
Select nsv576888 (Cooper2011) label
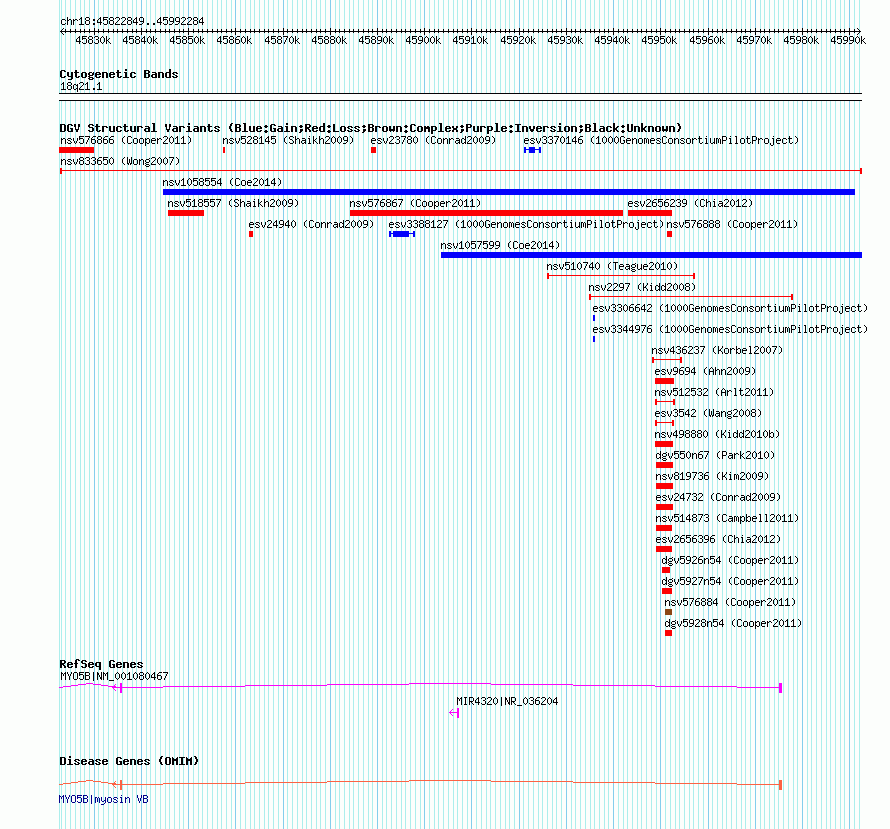[x=732, y=224]
